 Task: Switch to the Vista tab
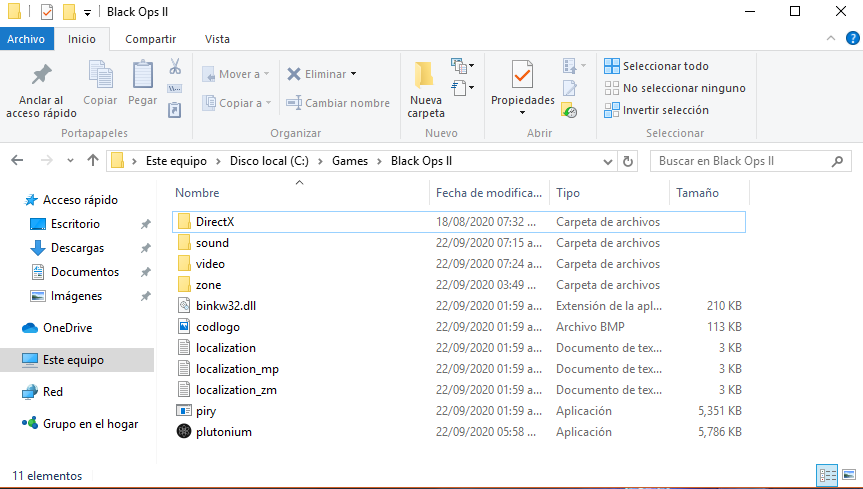pos(217,39)
